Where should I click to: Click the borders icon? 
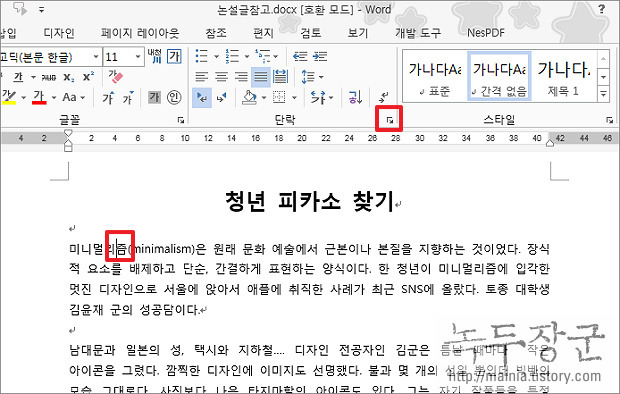coord(279,97)
